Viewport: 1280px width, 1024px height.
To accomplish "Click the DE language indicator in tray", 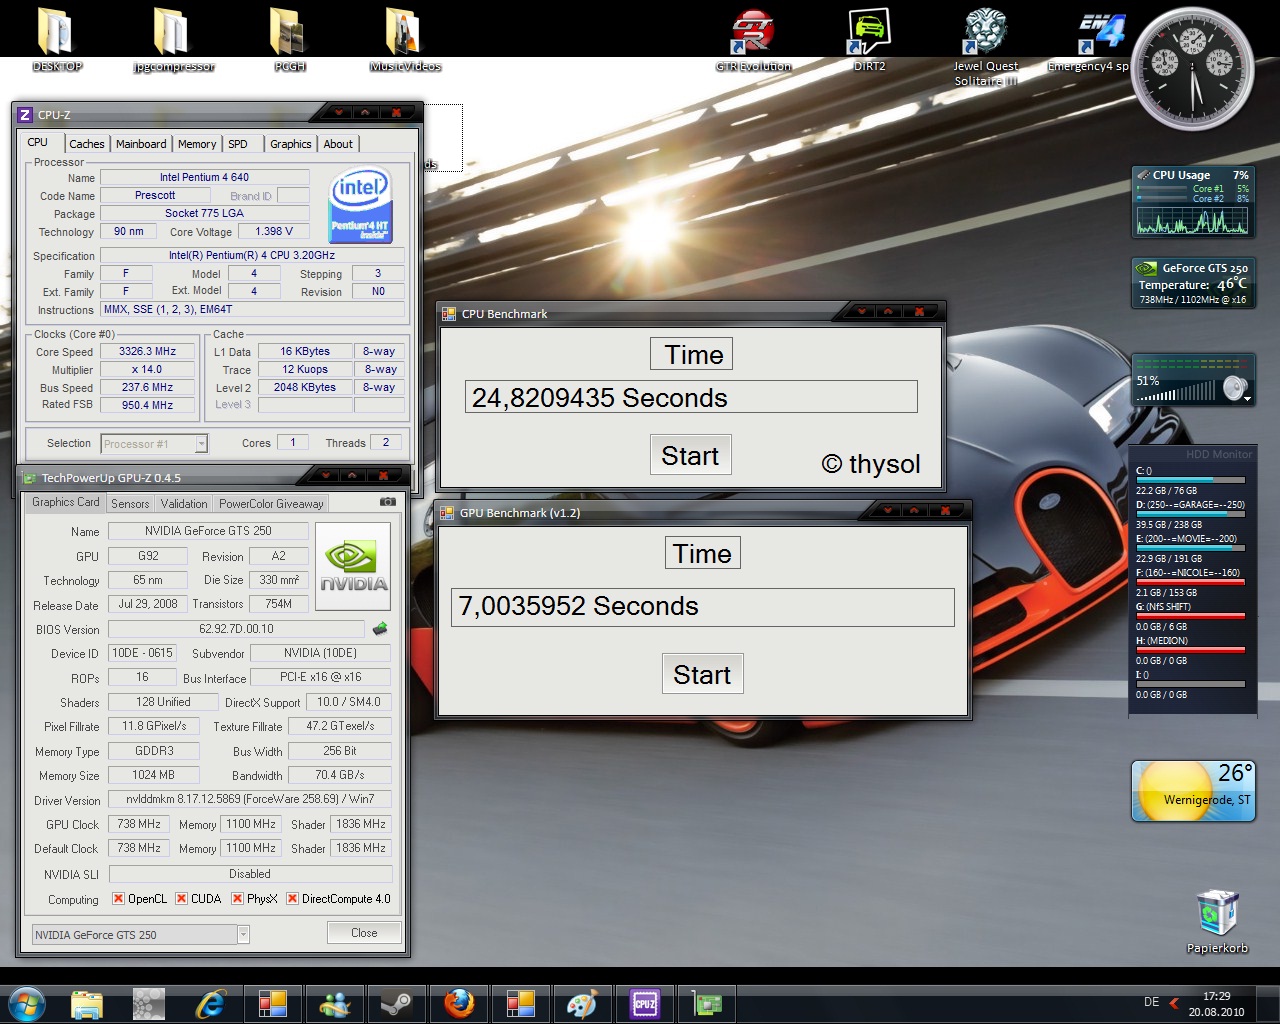I will click(x=1151, y=1002).
